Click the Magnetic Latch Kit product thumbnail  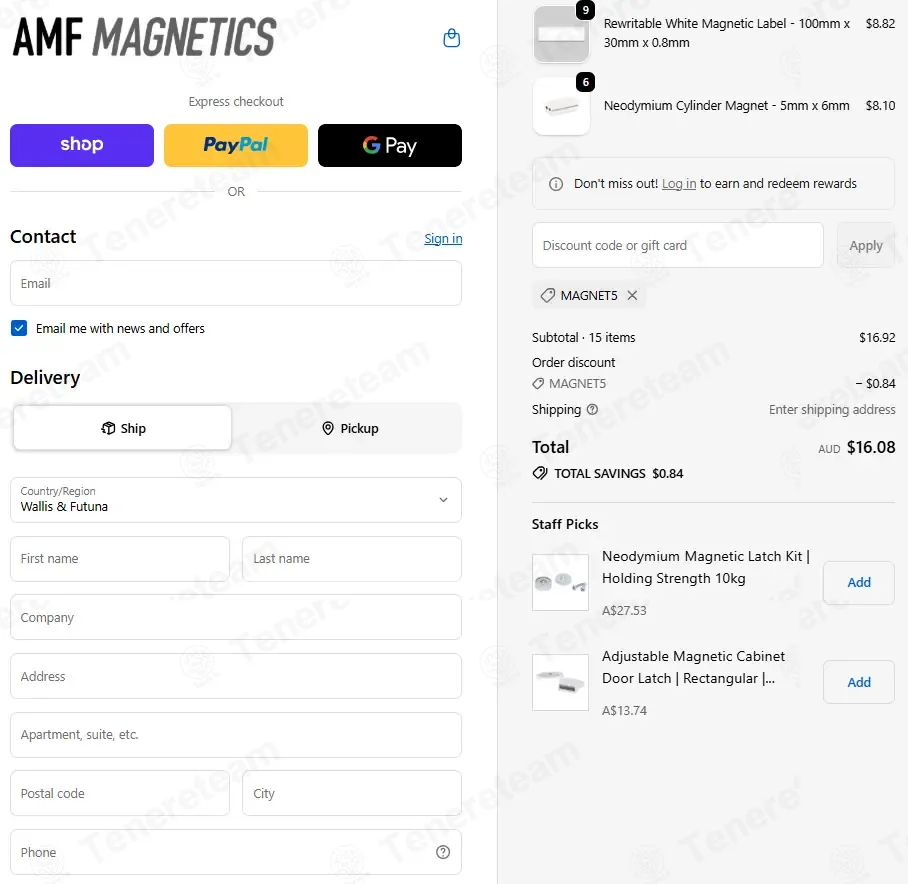(x=560, y=582)
